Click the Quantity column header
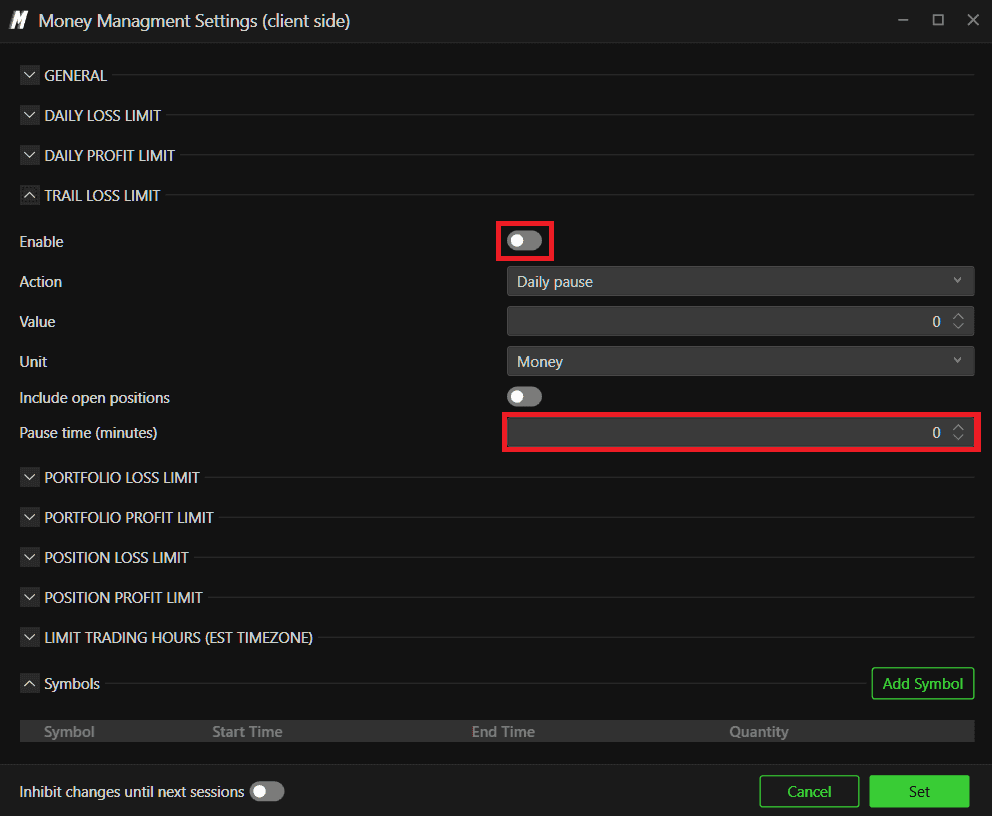This screenshot has height=816, width=992. point(759,731)
